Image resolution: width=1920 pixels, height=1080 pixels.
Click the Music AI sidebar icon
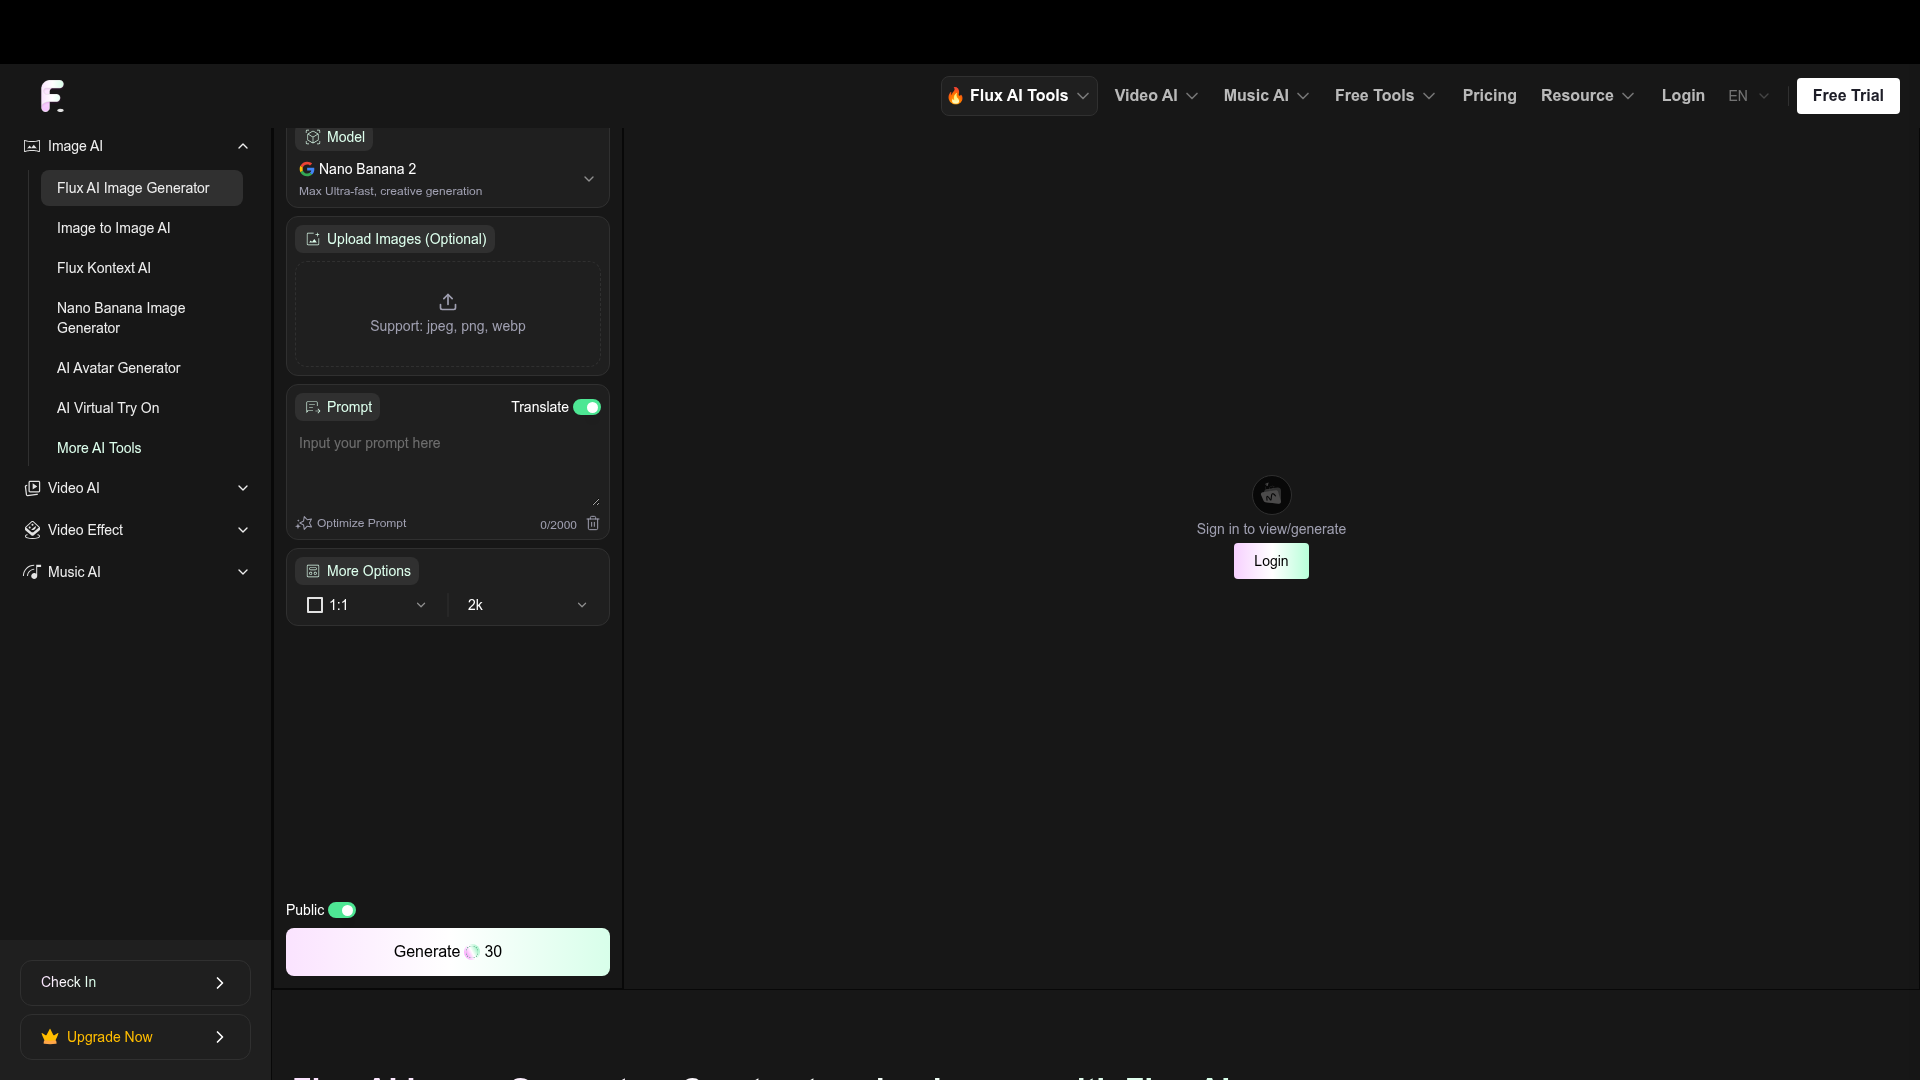pyautogui.click(x=32, y=572)
